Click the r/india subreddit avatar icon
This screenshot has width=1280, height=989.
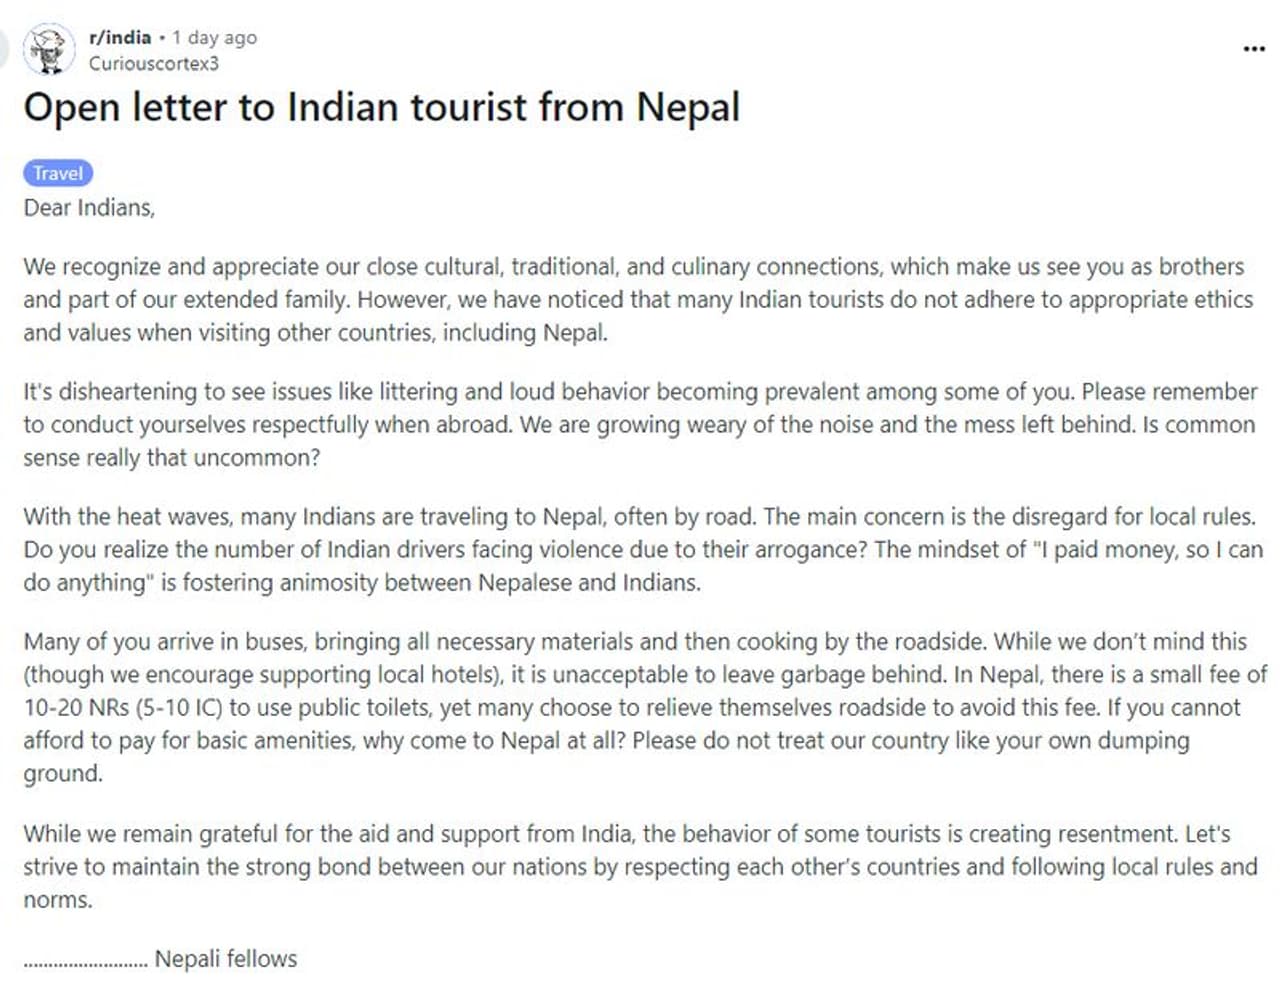(48, 49)
